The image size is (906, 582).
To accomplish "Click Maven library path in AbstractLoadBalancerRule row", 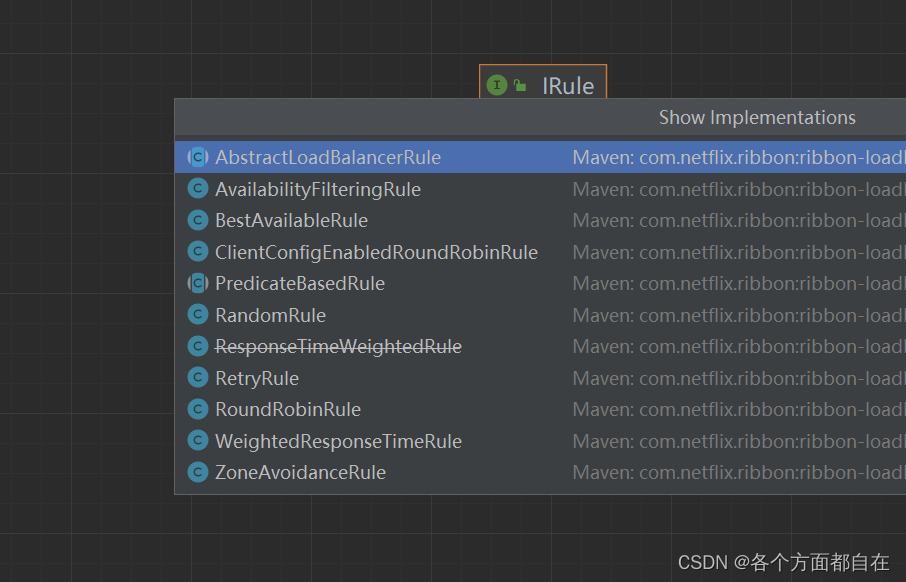I will click(x=739, y=157).
